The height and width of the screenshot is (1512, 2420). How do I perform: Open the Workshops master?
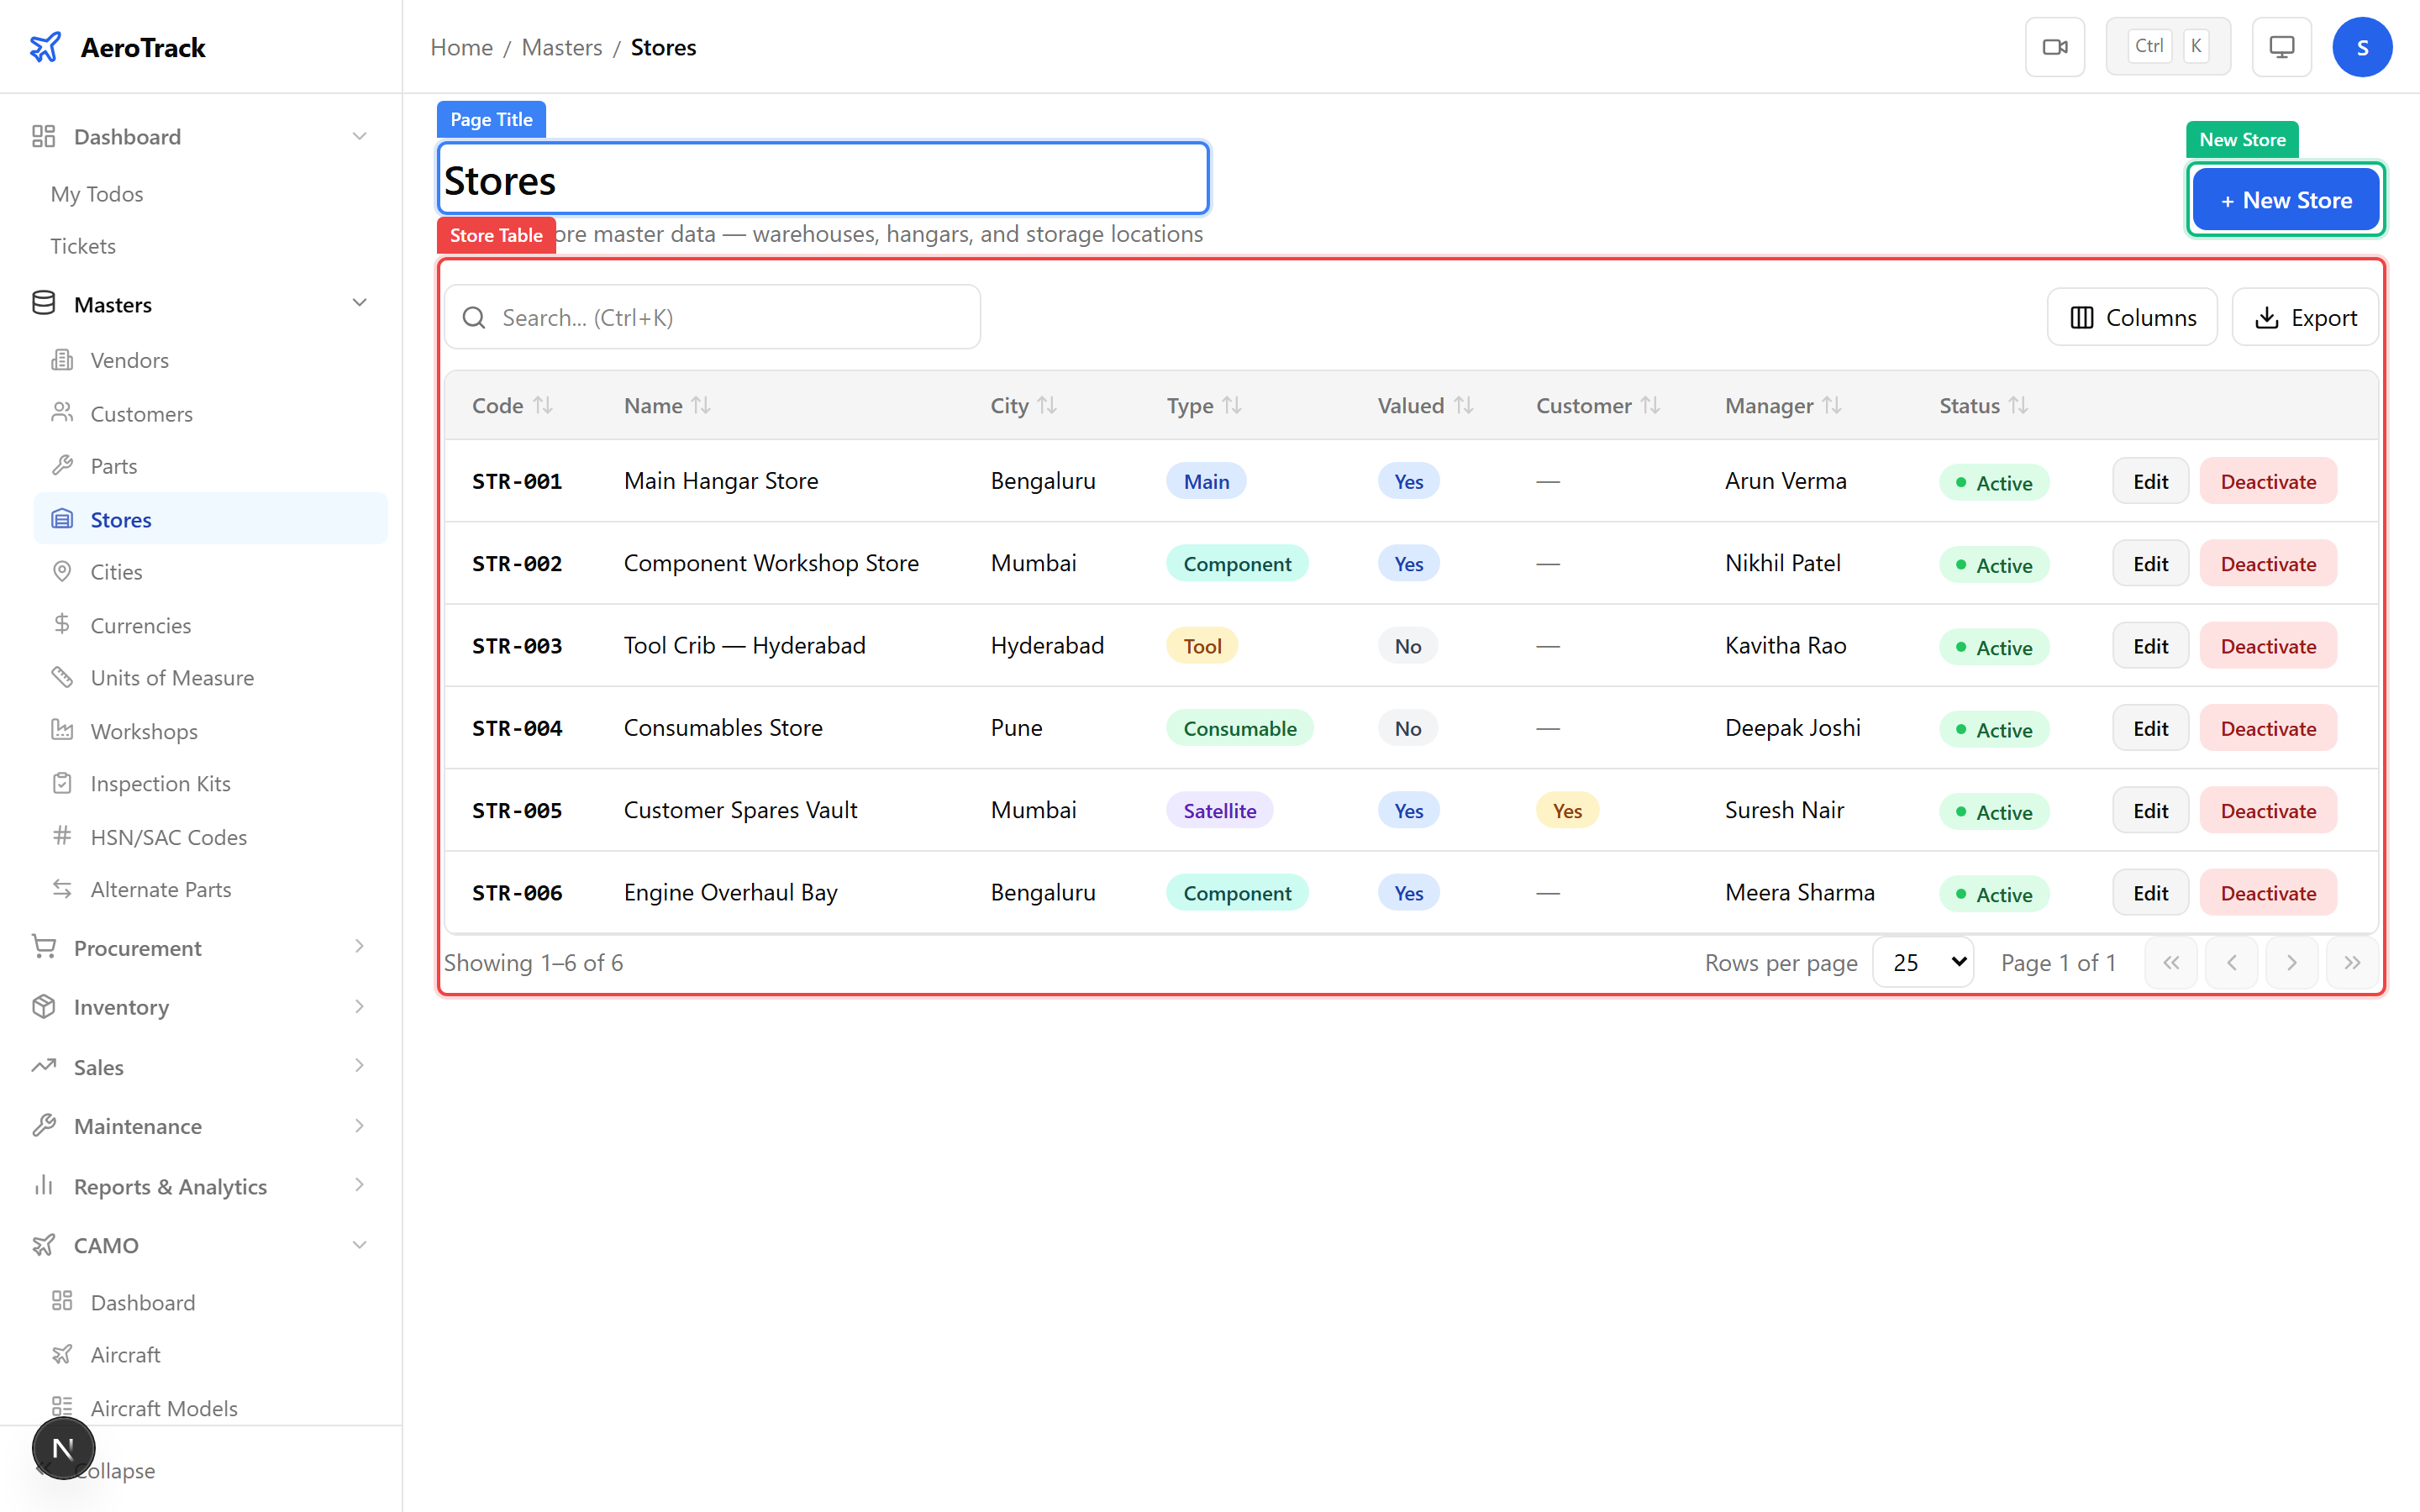point(143,731)
